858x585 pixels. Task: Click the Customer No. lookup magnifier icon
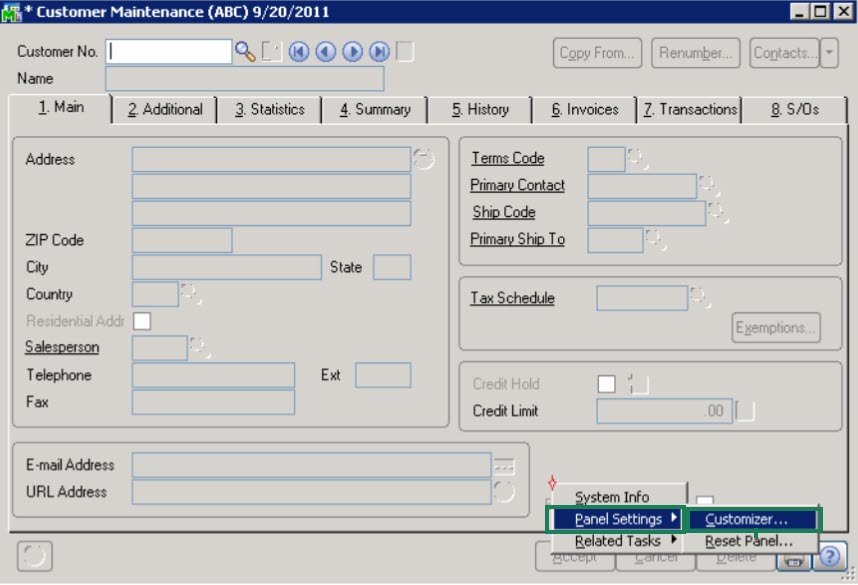click(245, 52)
